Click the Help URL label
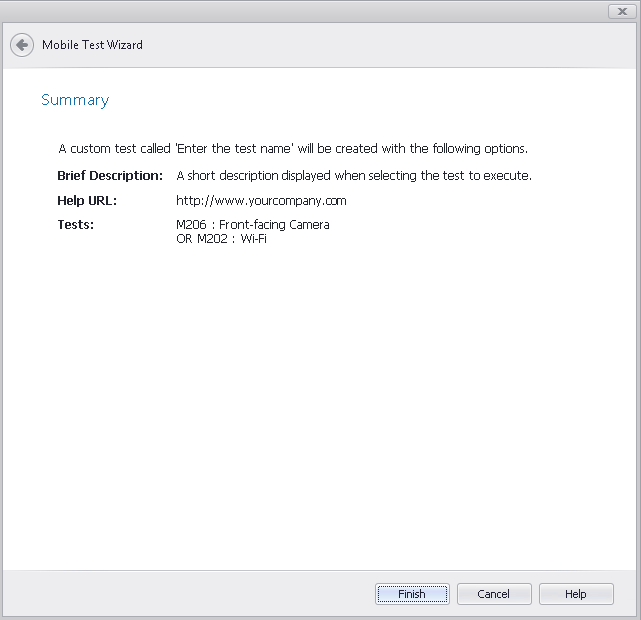Image resolution: width=641 pixels, height=620 pixels. click(x=87, y=201)
